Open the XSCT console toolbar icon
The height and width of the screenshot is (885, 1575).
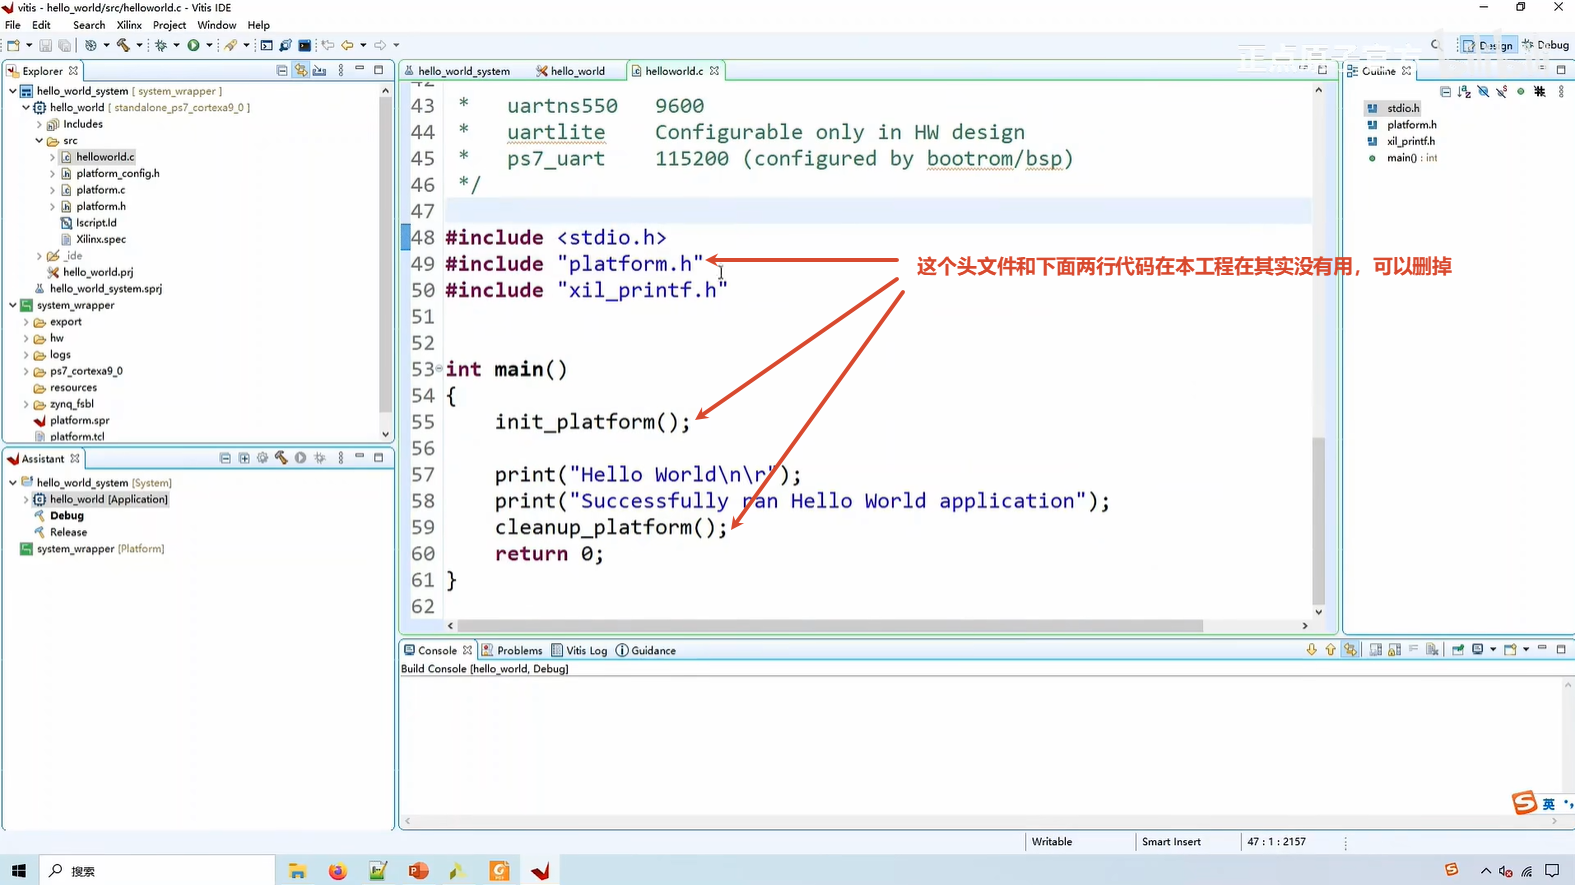[266, 45]
